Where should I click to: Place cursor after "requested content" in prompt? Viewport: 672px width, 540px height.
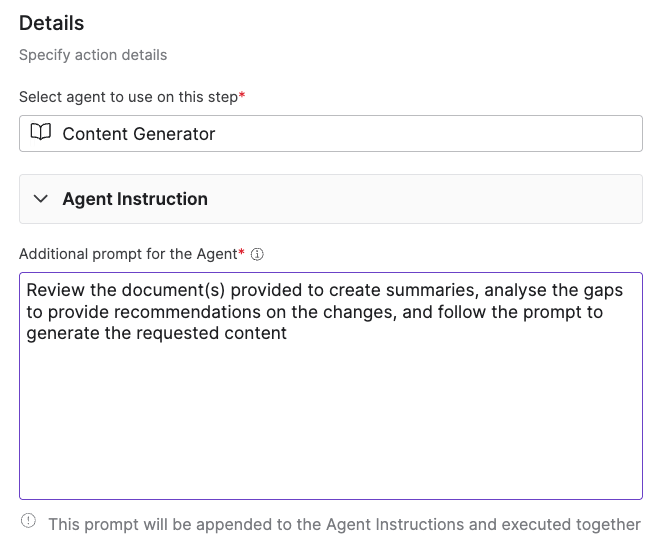(288, 333)
